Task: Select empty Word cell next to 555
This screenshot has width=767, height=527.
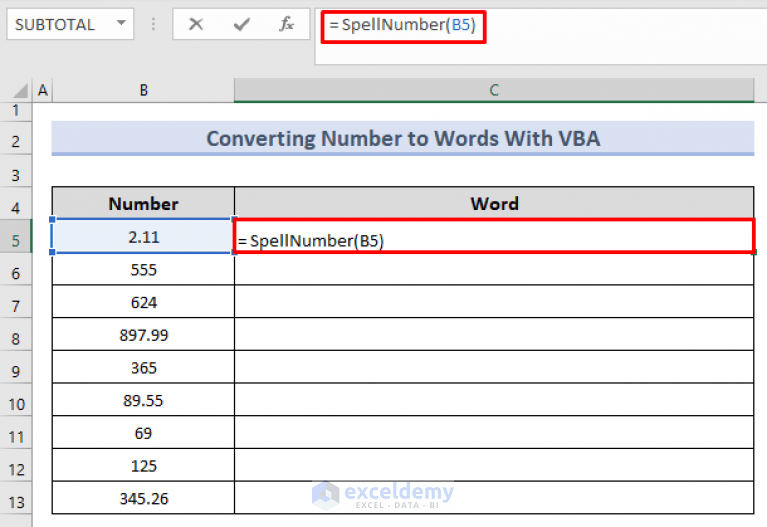Action: click(x=494, y=269)
